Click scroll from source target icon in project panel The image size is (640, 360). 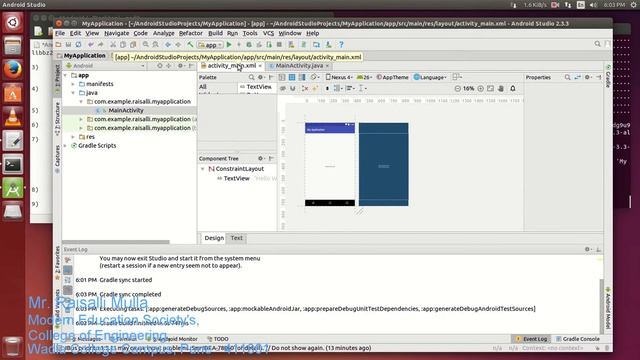coord(160,66)
